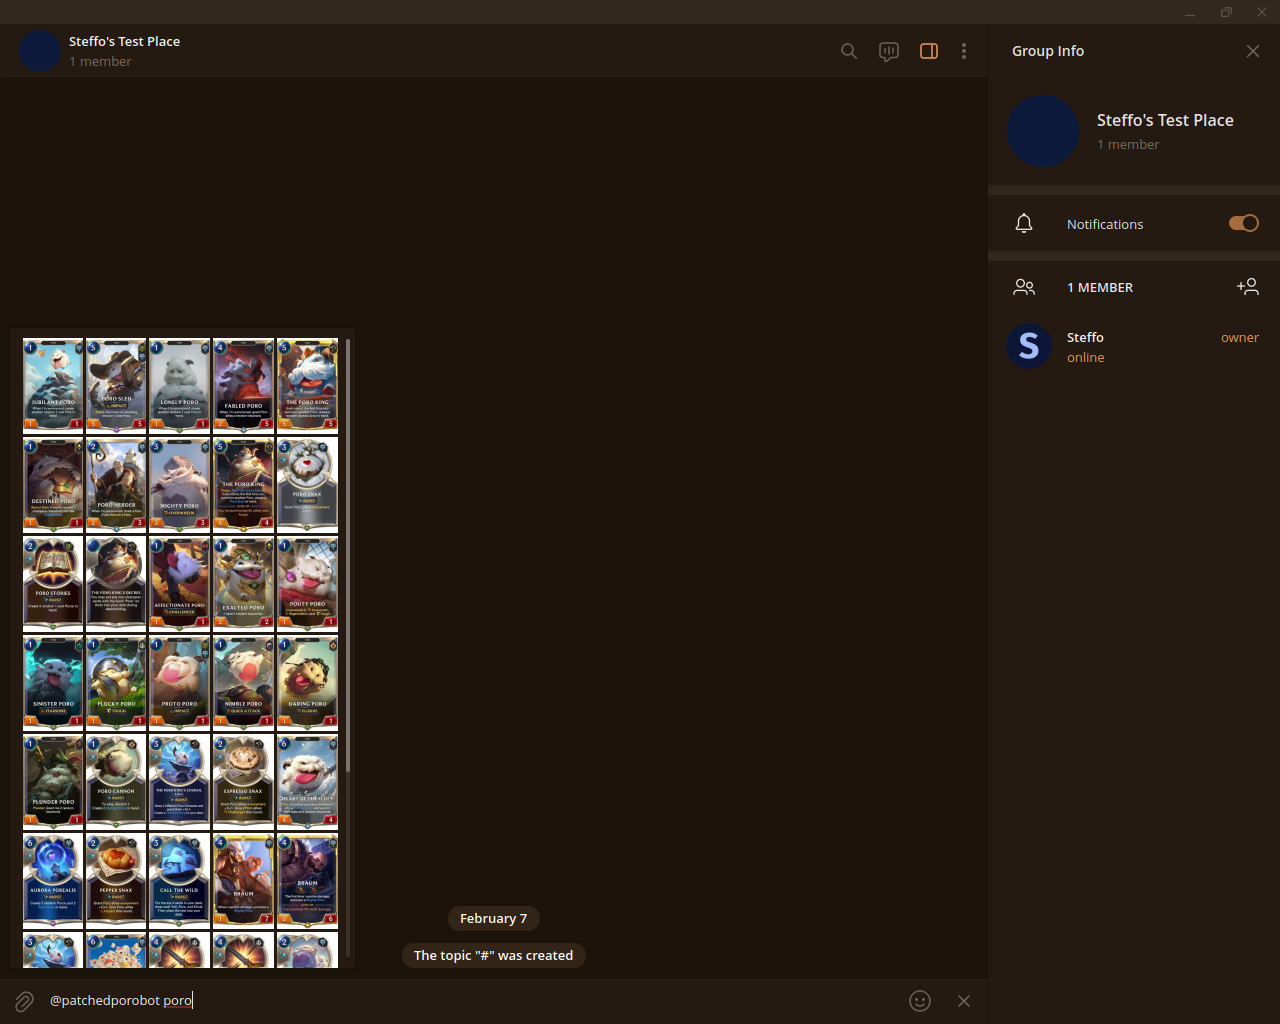Minimize the Telegram window
The width and height of the screenshot is (1280, 1024).
1190,12
